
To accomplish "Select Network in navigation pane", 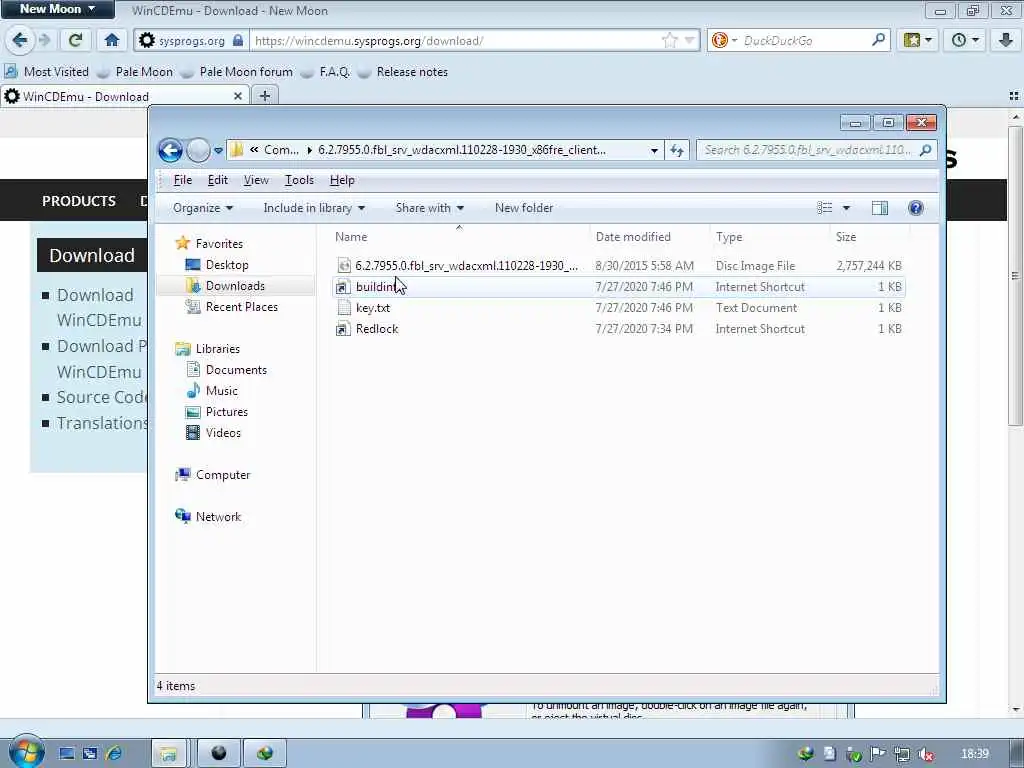I will click(x=217, y=517).
